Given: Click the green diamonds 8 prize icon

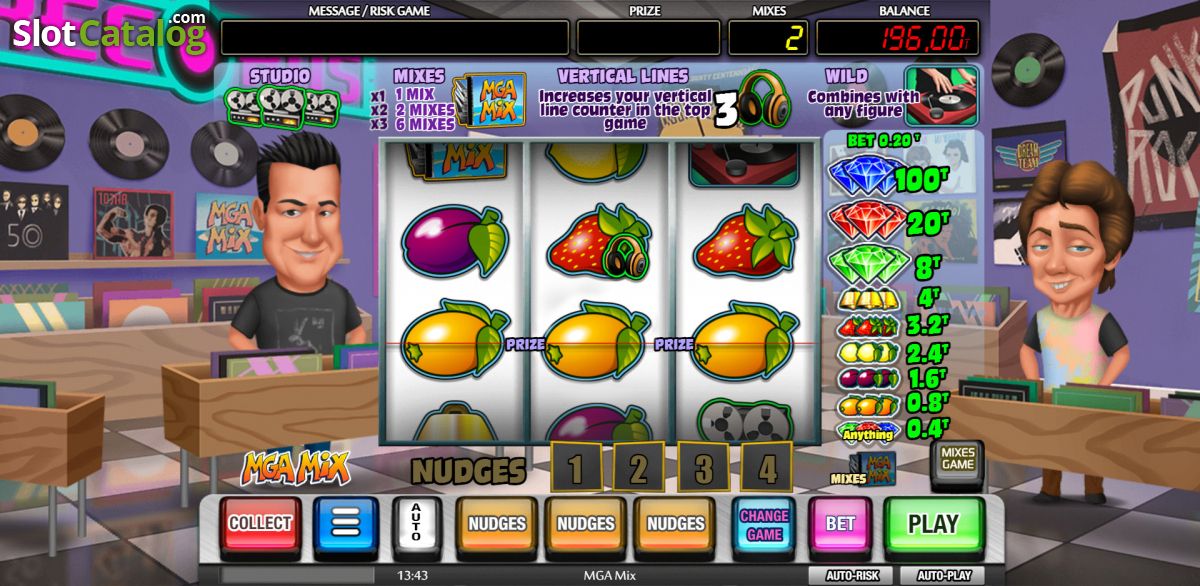Looking at the screenshot, I should coord(866,264).
